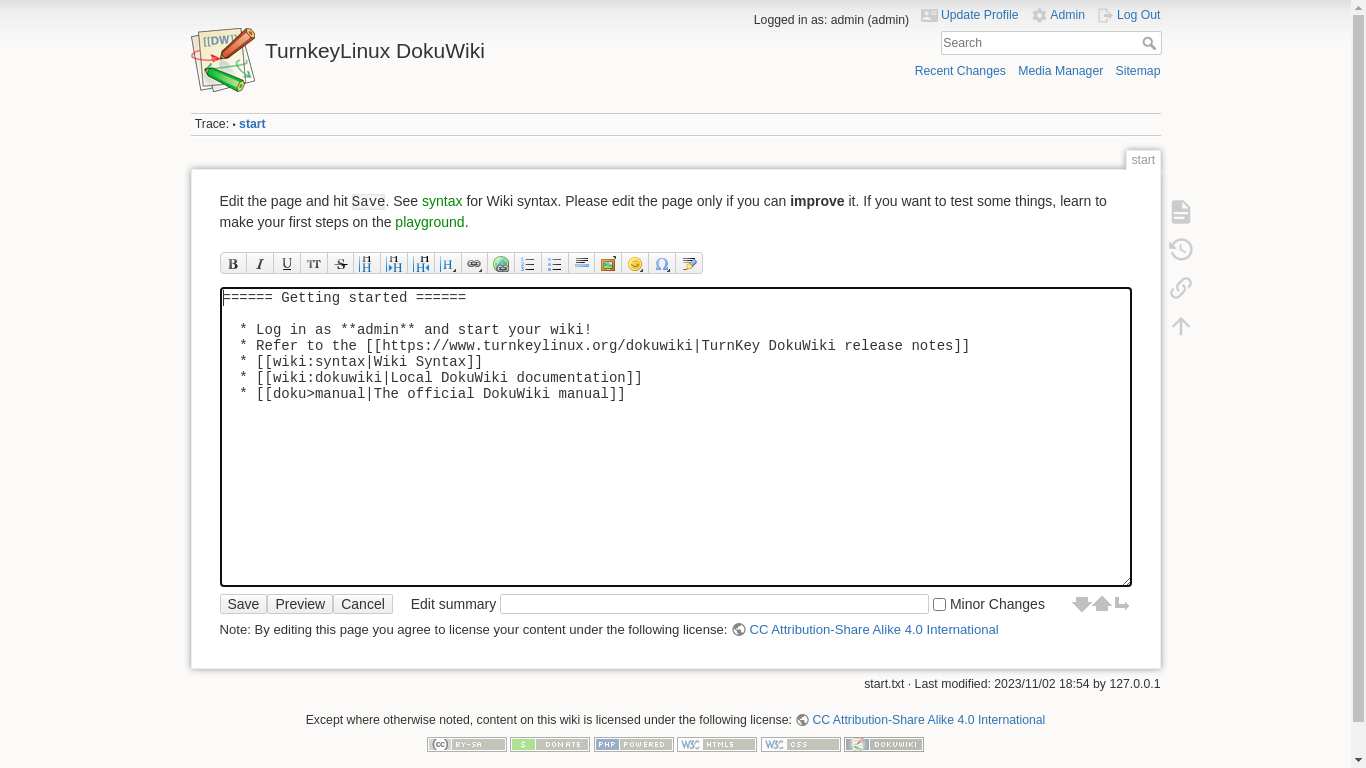This screenshot has width=1366, height=768.
Task: Follow the playground link
Action: click(430, 222)
